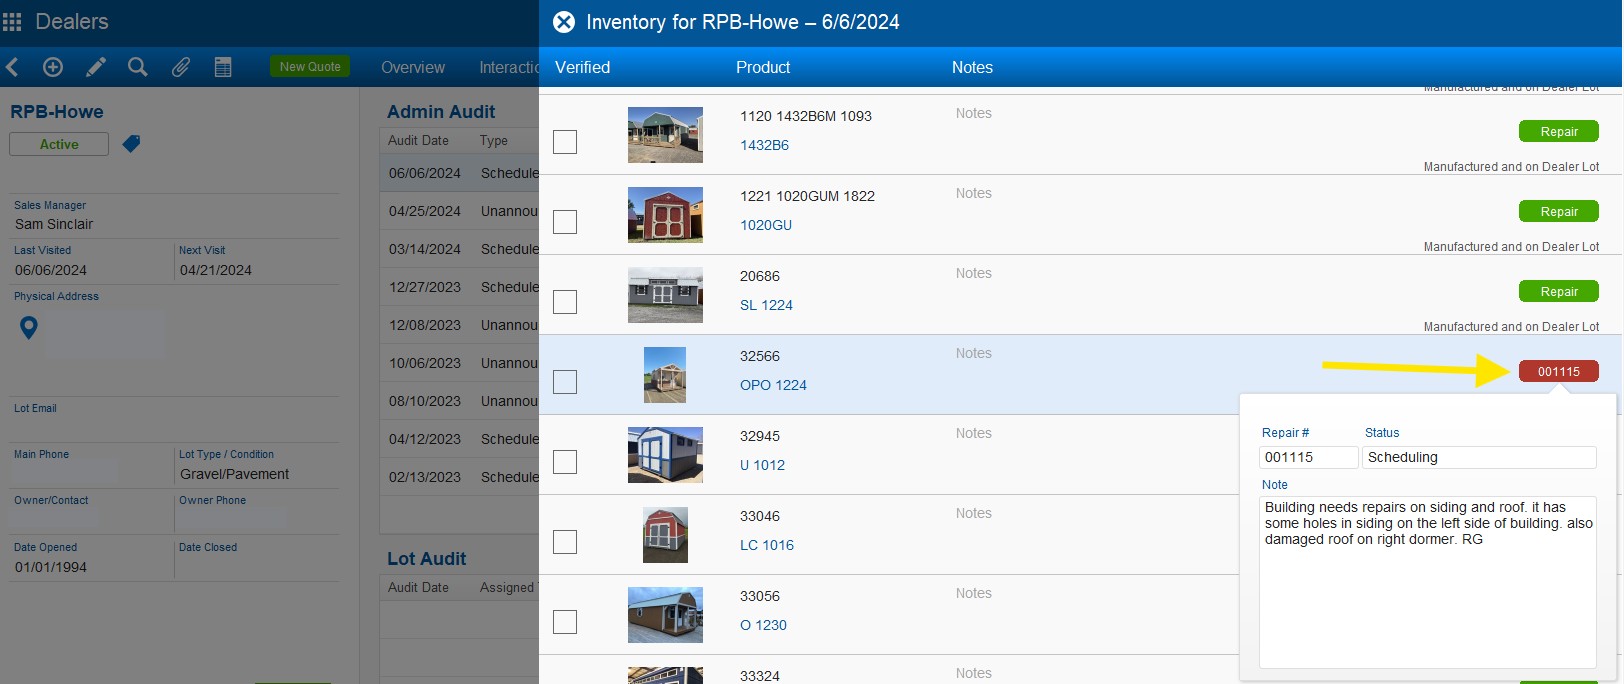Open the thumbnail photo for product 33056
The image size is (1624, 684).
[x=665, y=615]
